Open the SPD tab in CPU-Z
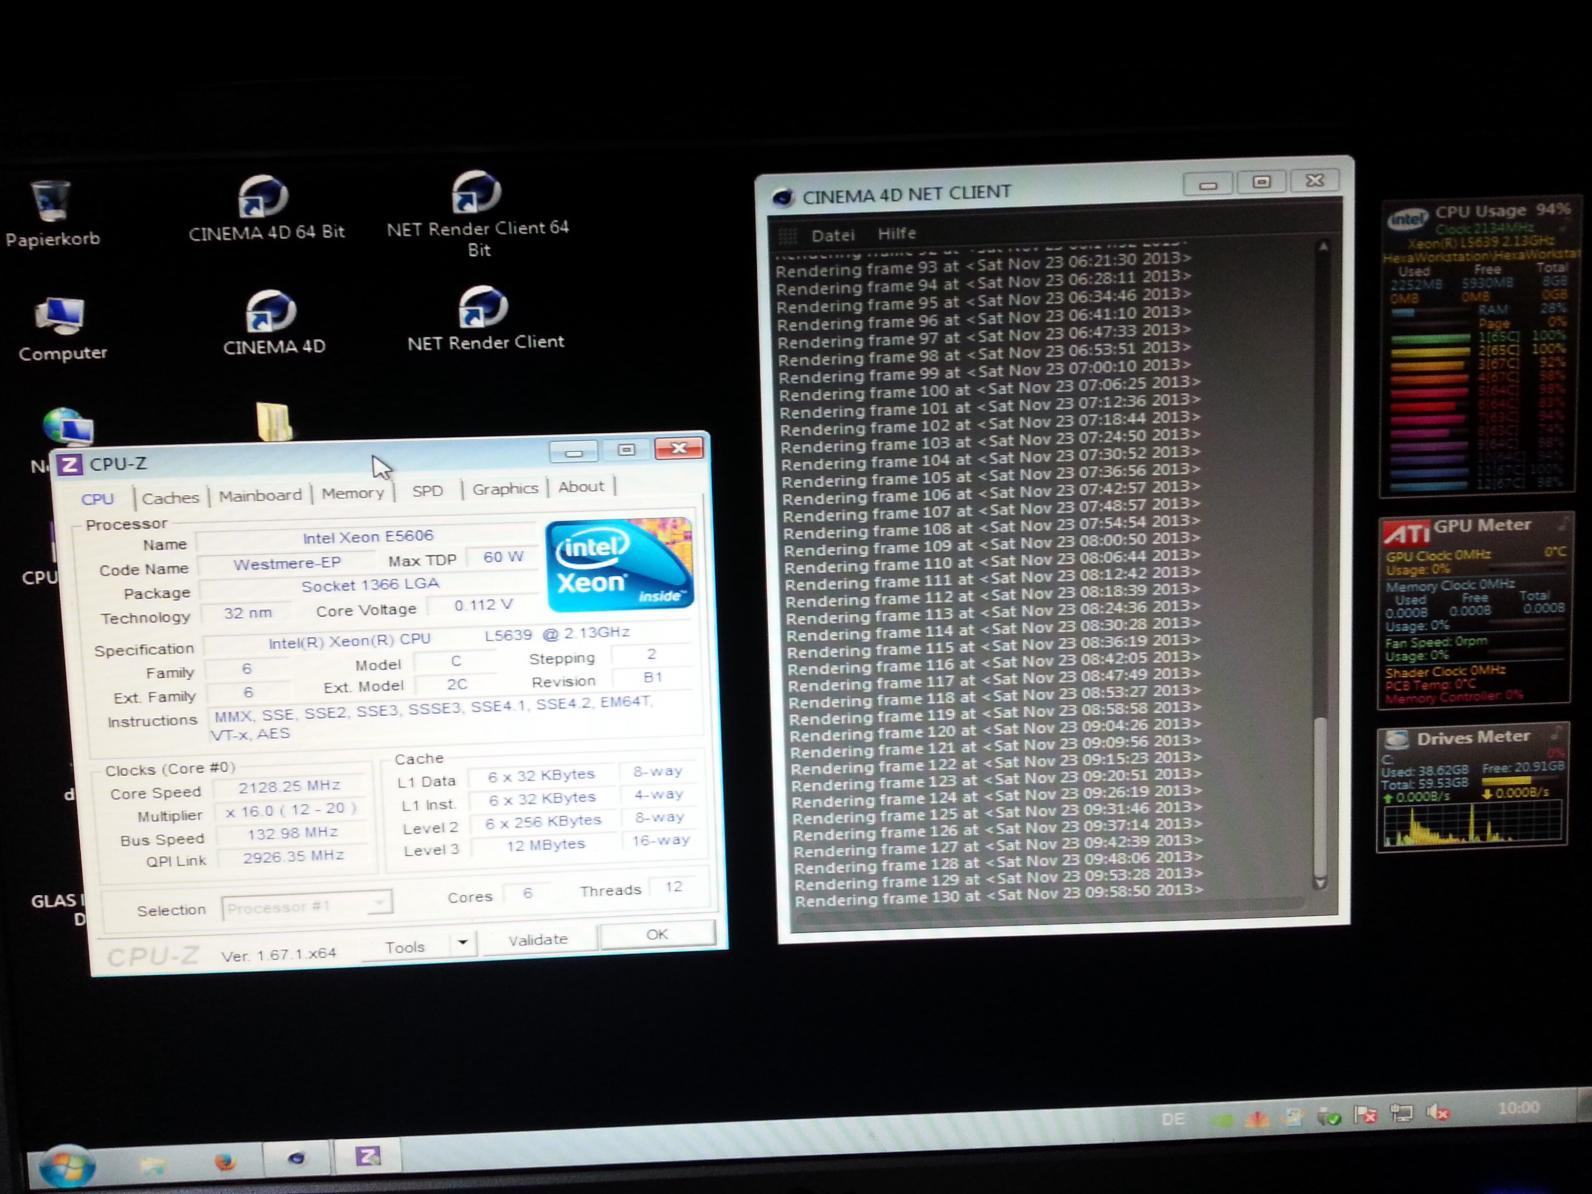Screen dimensions: 1592x1194 click(427, 491)
